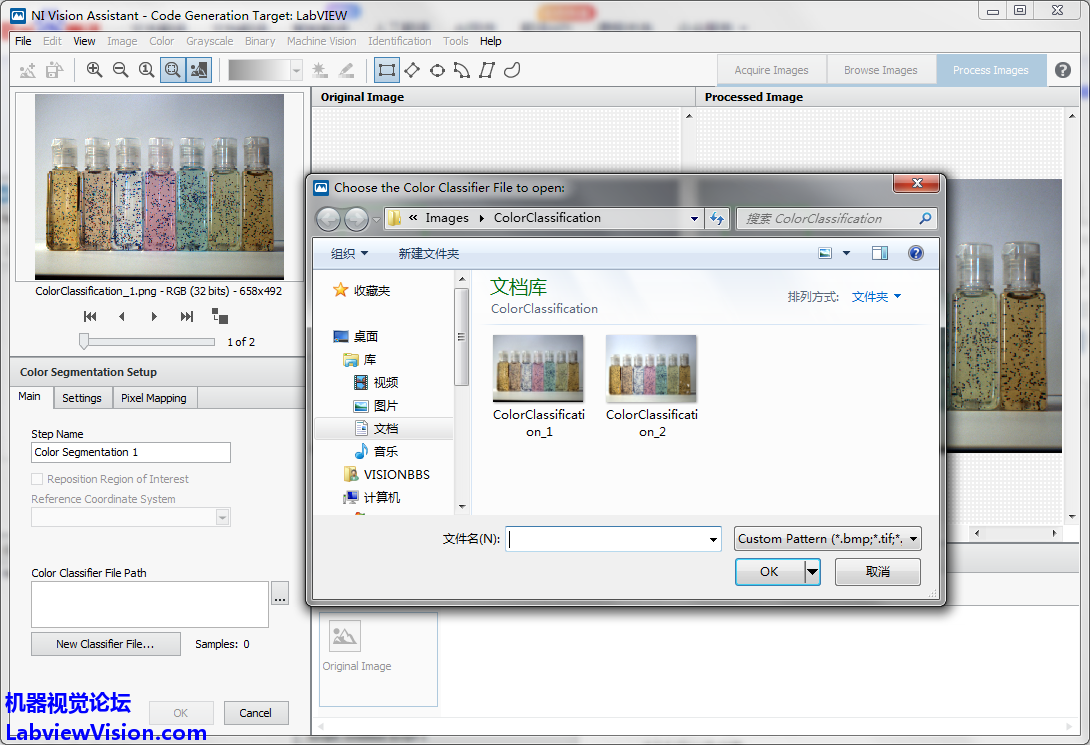This screenshot has height=745, width=1090.
Task: Toggle the preview pane button in dialog
Action: pos(880,254)
